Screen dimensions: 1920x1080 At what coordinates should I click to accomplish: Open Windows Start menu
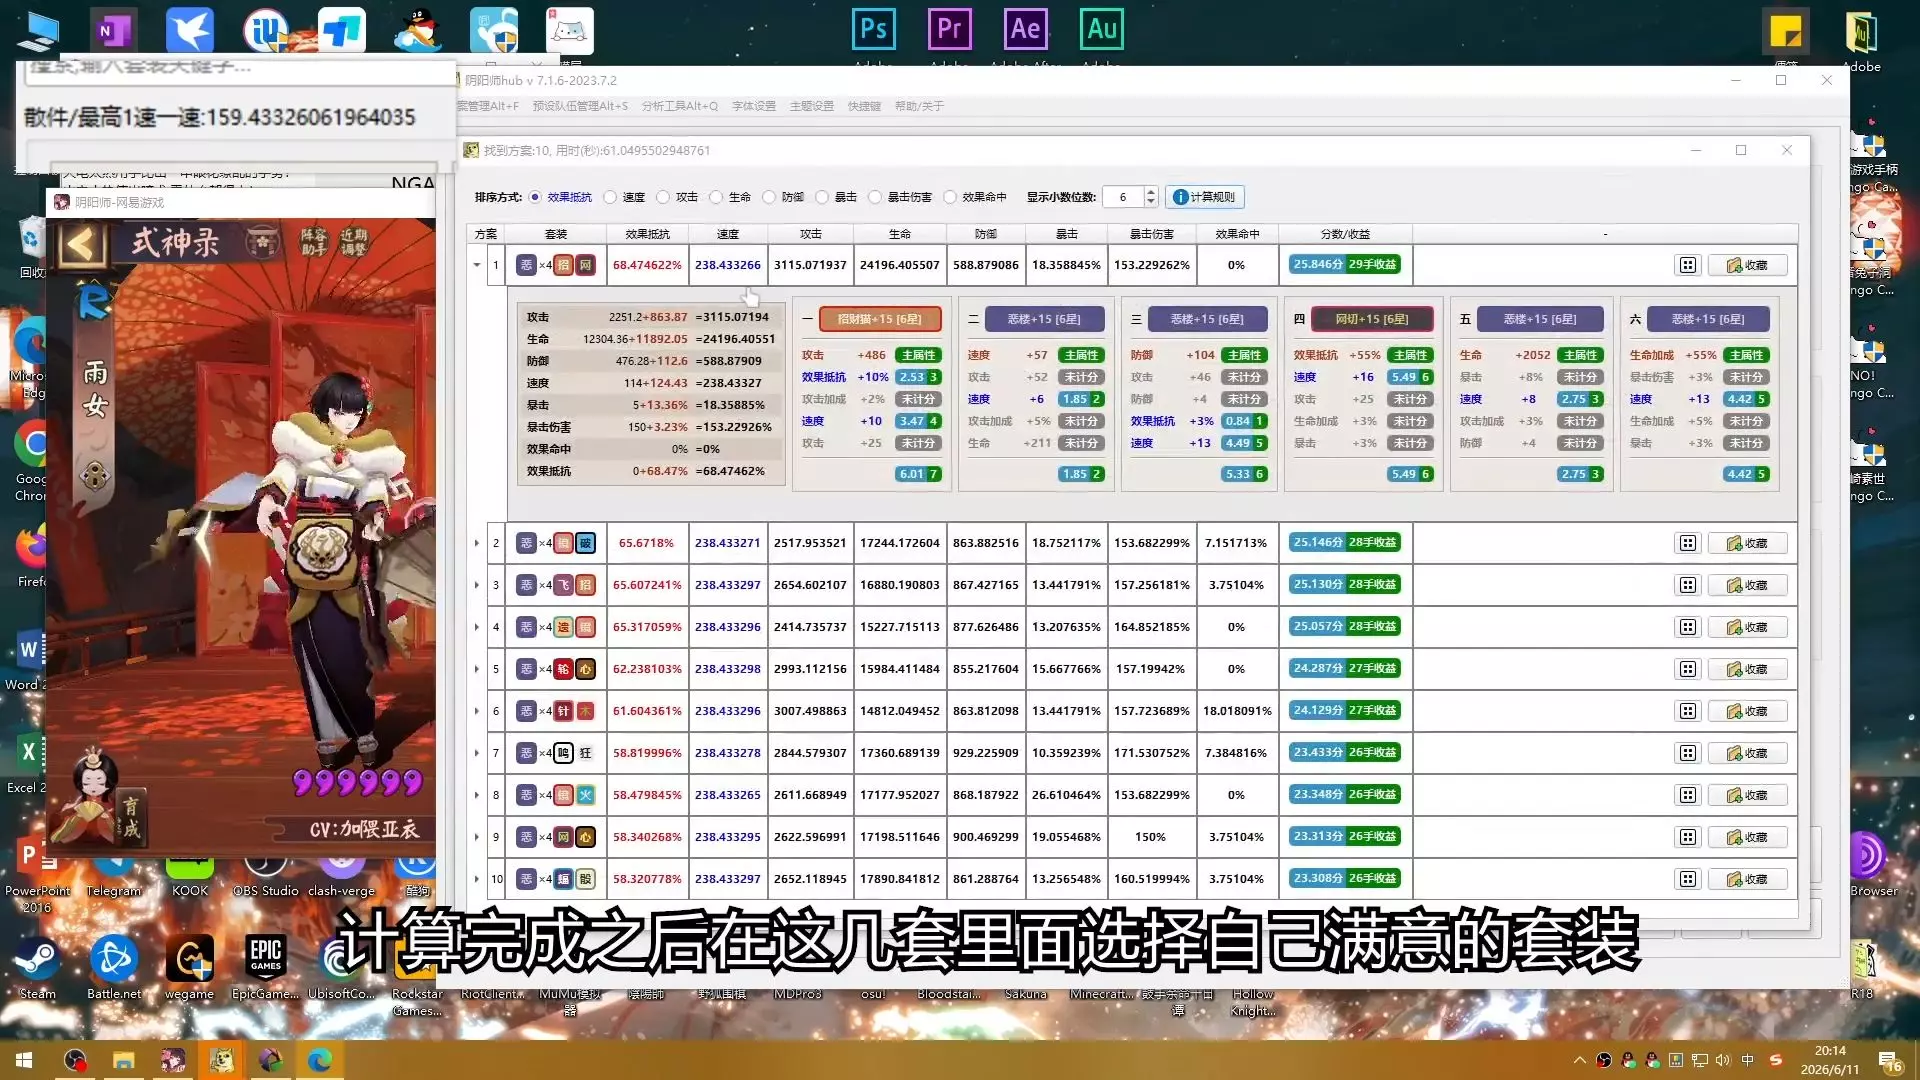(x=24, y=1060)
